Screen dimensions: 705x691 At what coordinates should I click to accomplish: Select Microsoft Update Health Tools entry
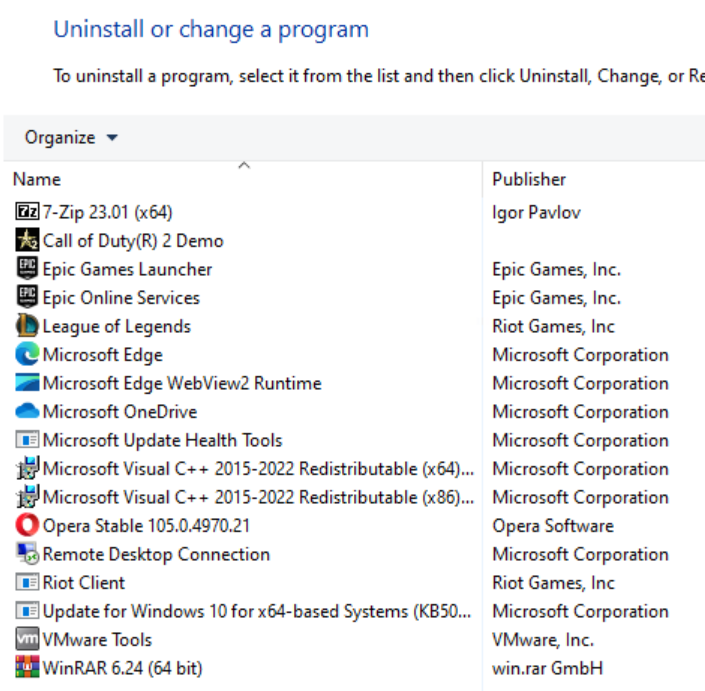coord(162,440)
